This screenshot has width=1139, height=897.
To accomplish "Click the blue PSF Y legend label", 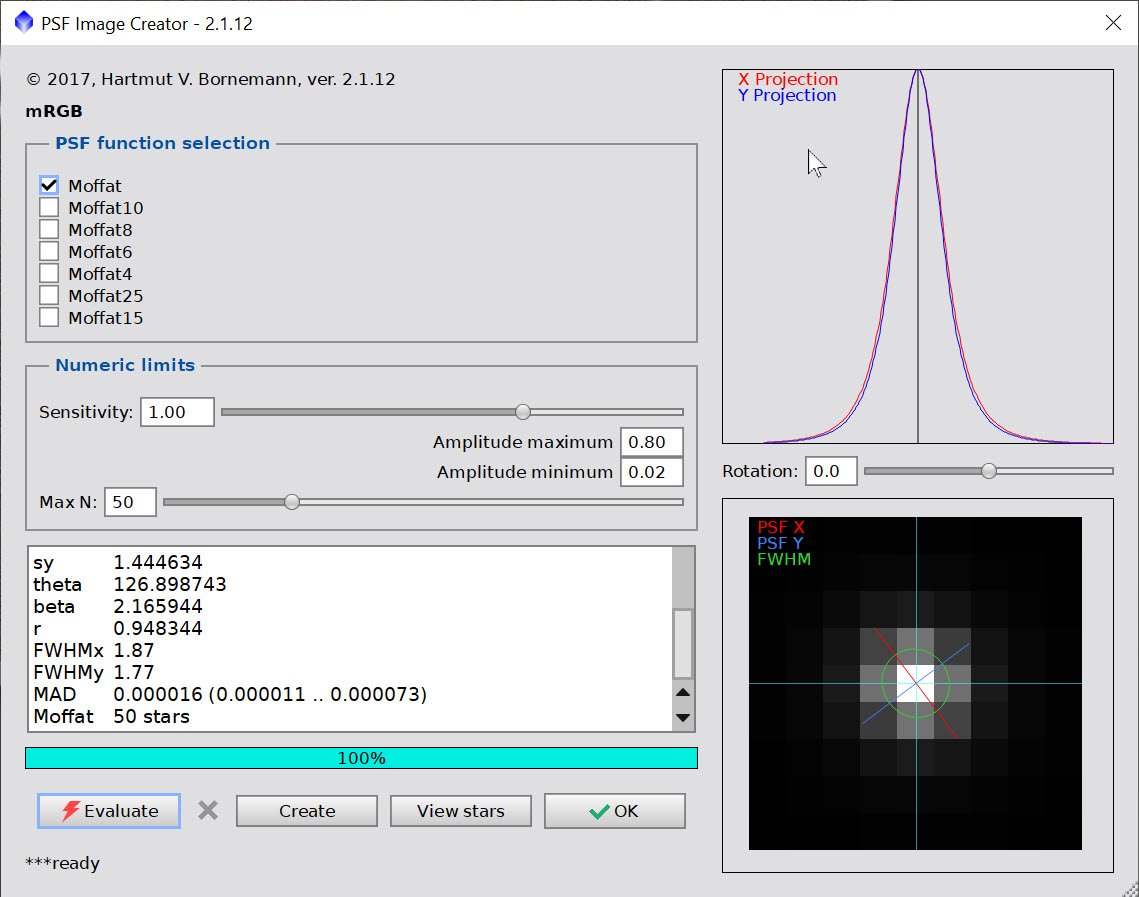I will tap(780, 543).
